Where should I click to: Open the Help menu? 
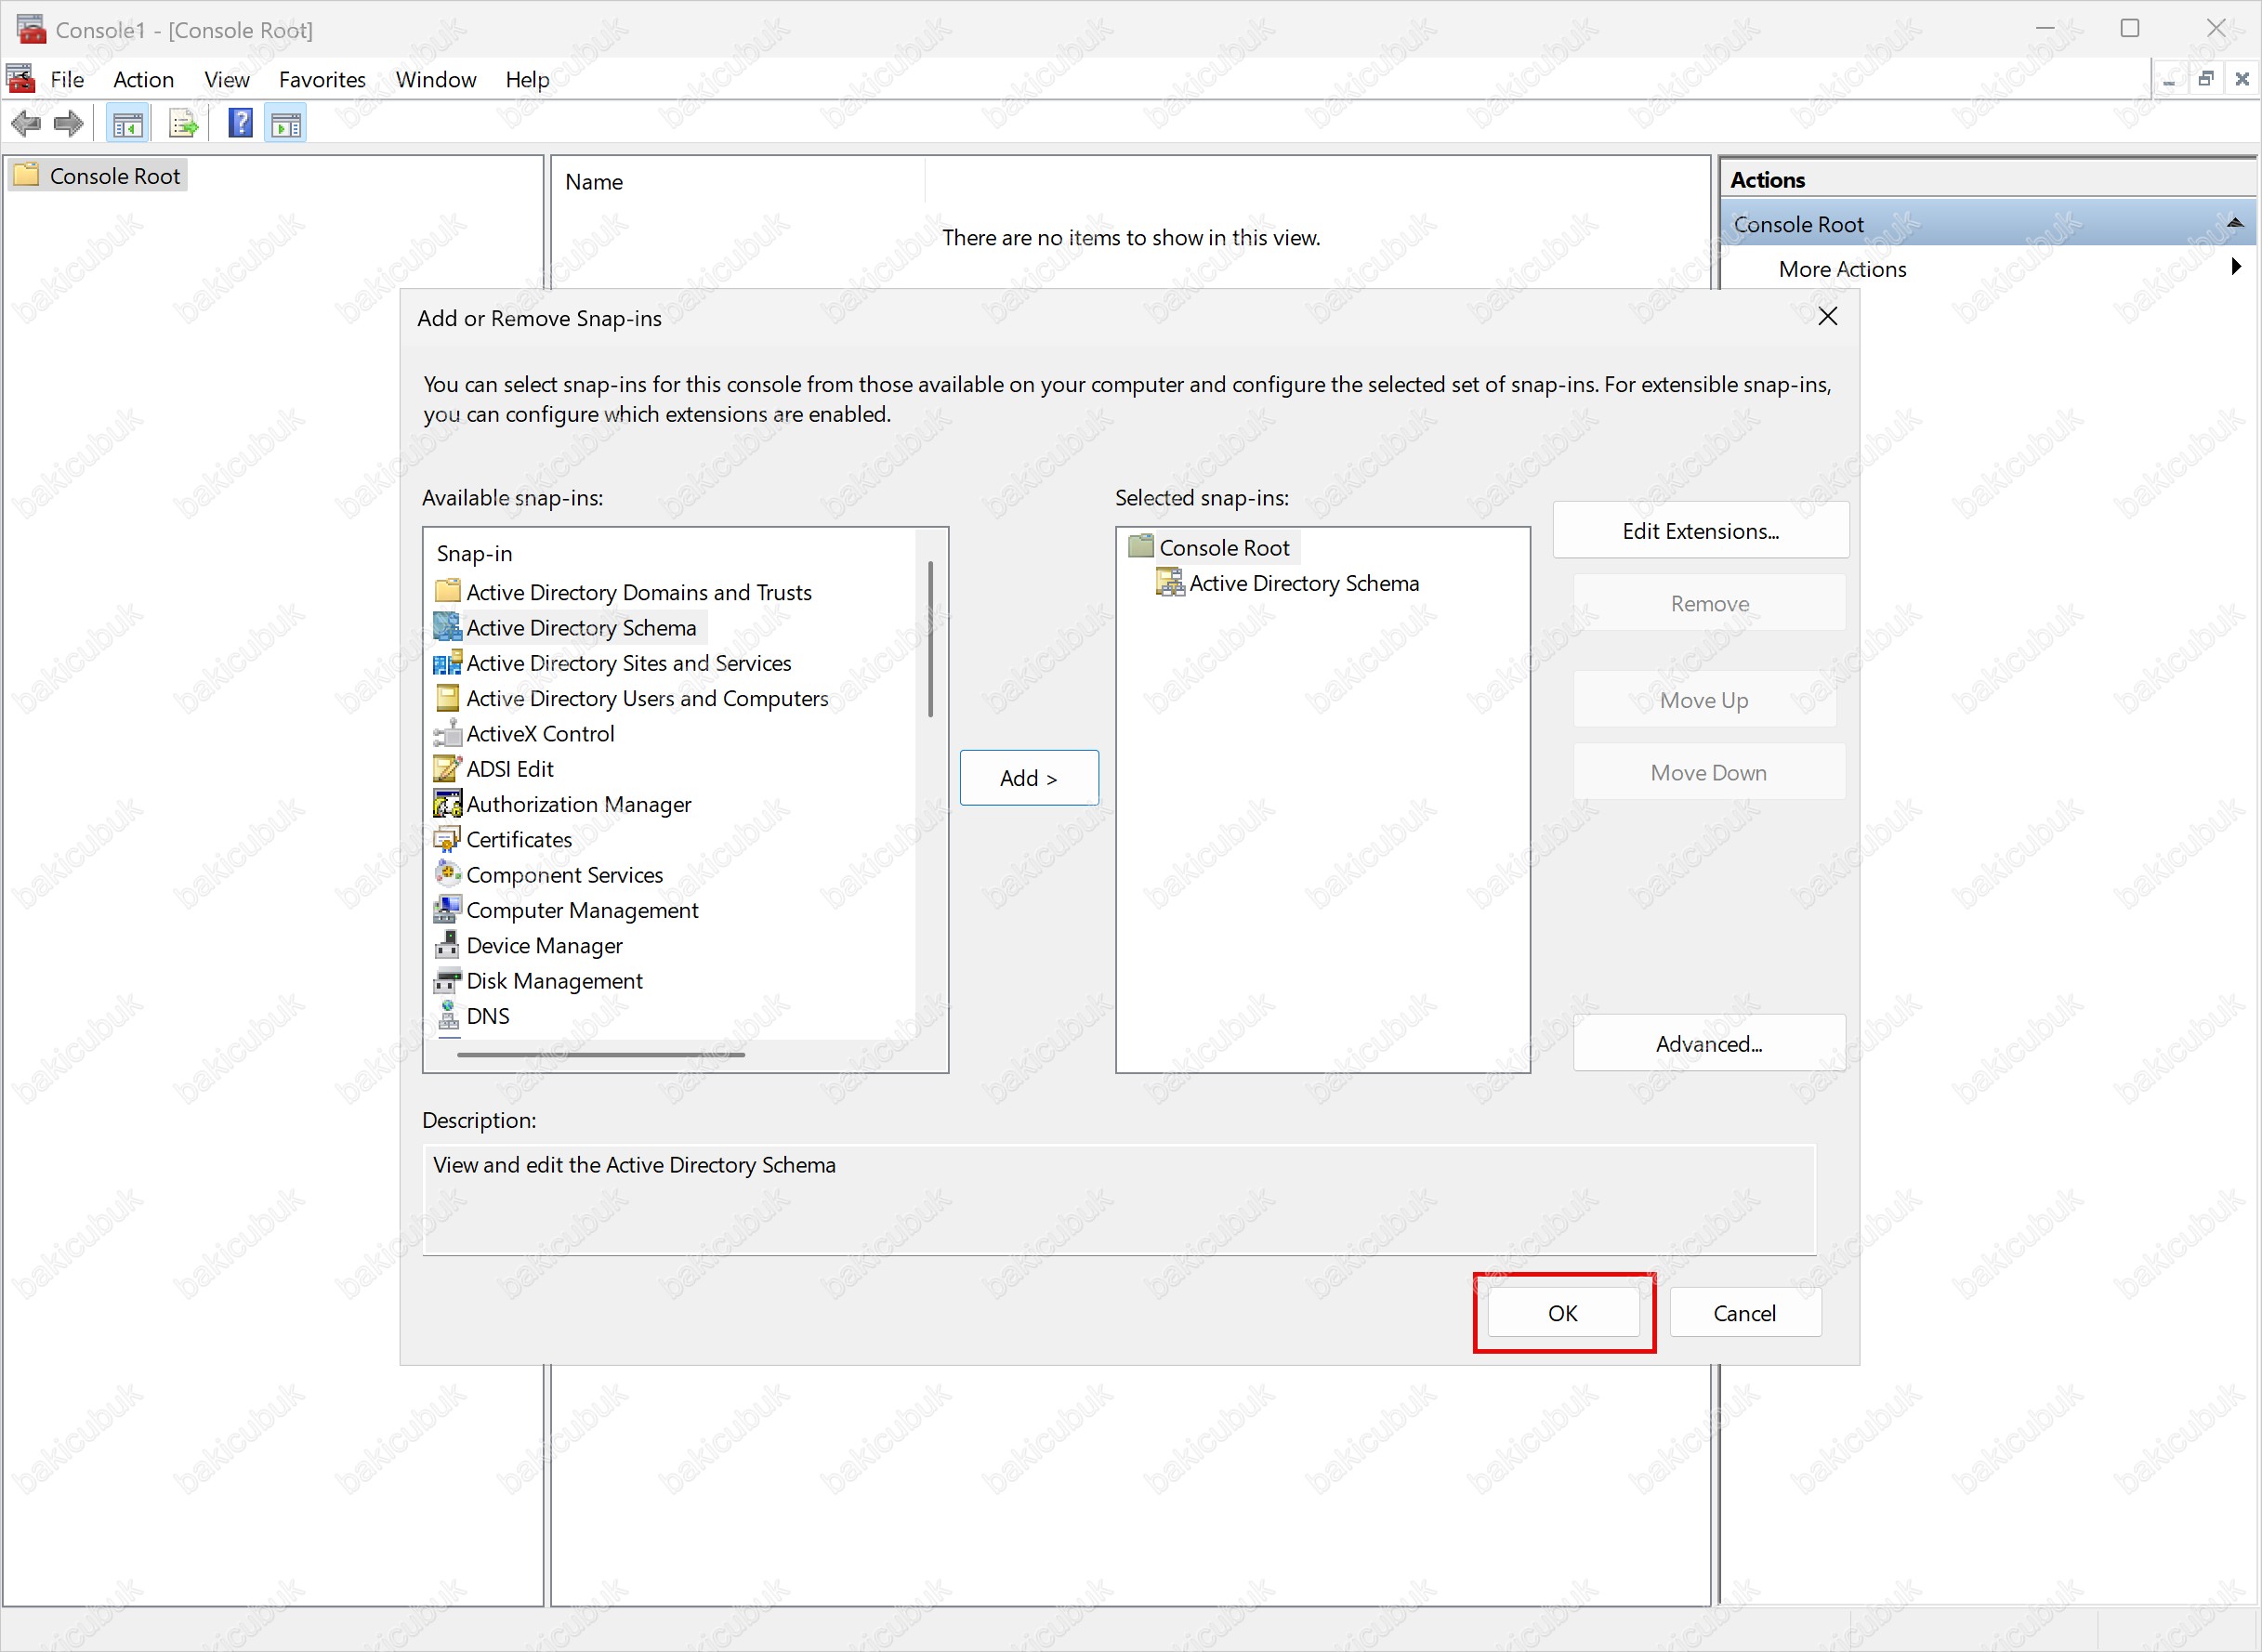[x=527, y=79]
